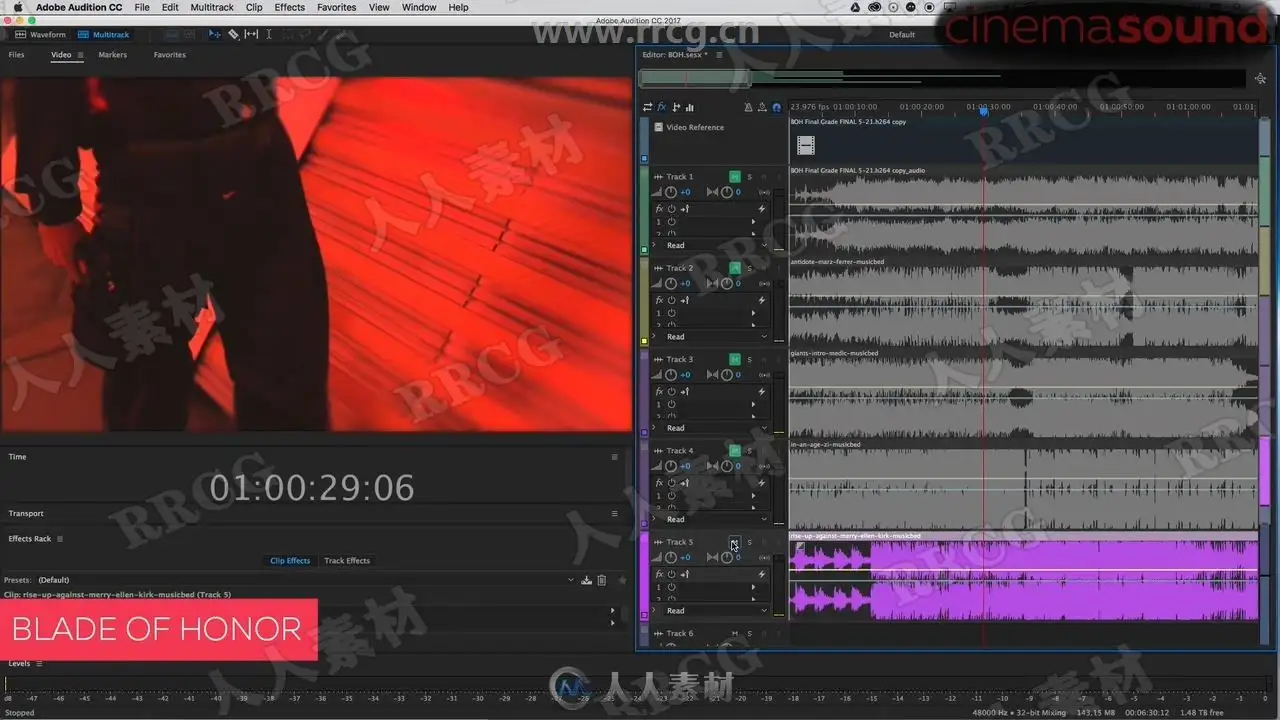This screenshot has height=720, width=1280.
Task: Save the effects rack preset
Action: [586, 580]
